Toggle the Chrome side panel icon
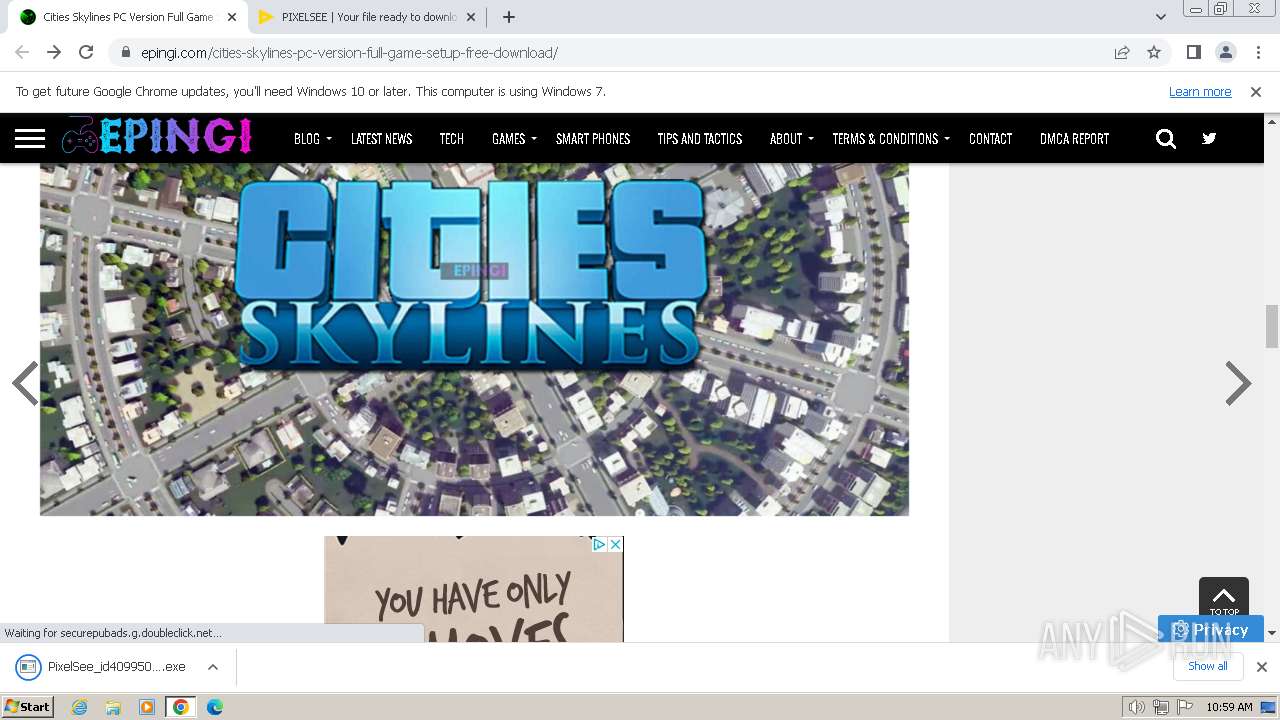The width and height of the screenshot is (1280, 720). click(x=1193, y=52)
